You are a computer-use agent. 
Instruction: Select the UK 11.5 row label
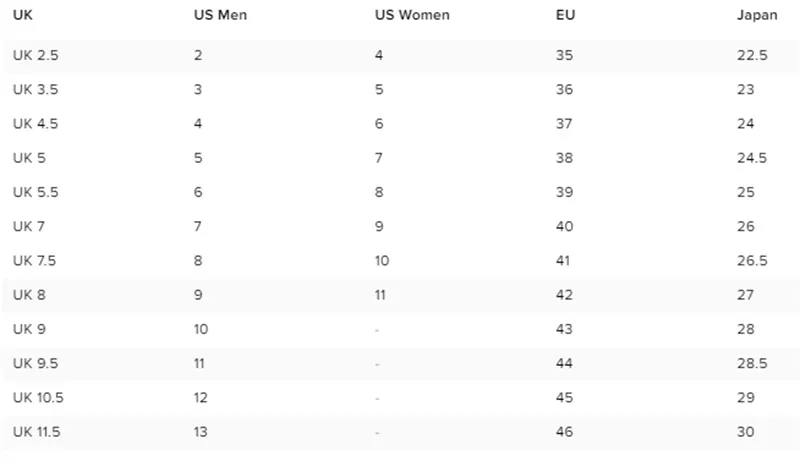(x=37, y=432)
